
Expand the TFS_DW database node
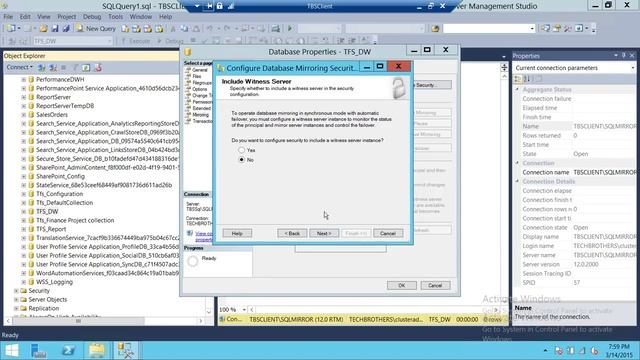[x=24, y=211]
